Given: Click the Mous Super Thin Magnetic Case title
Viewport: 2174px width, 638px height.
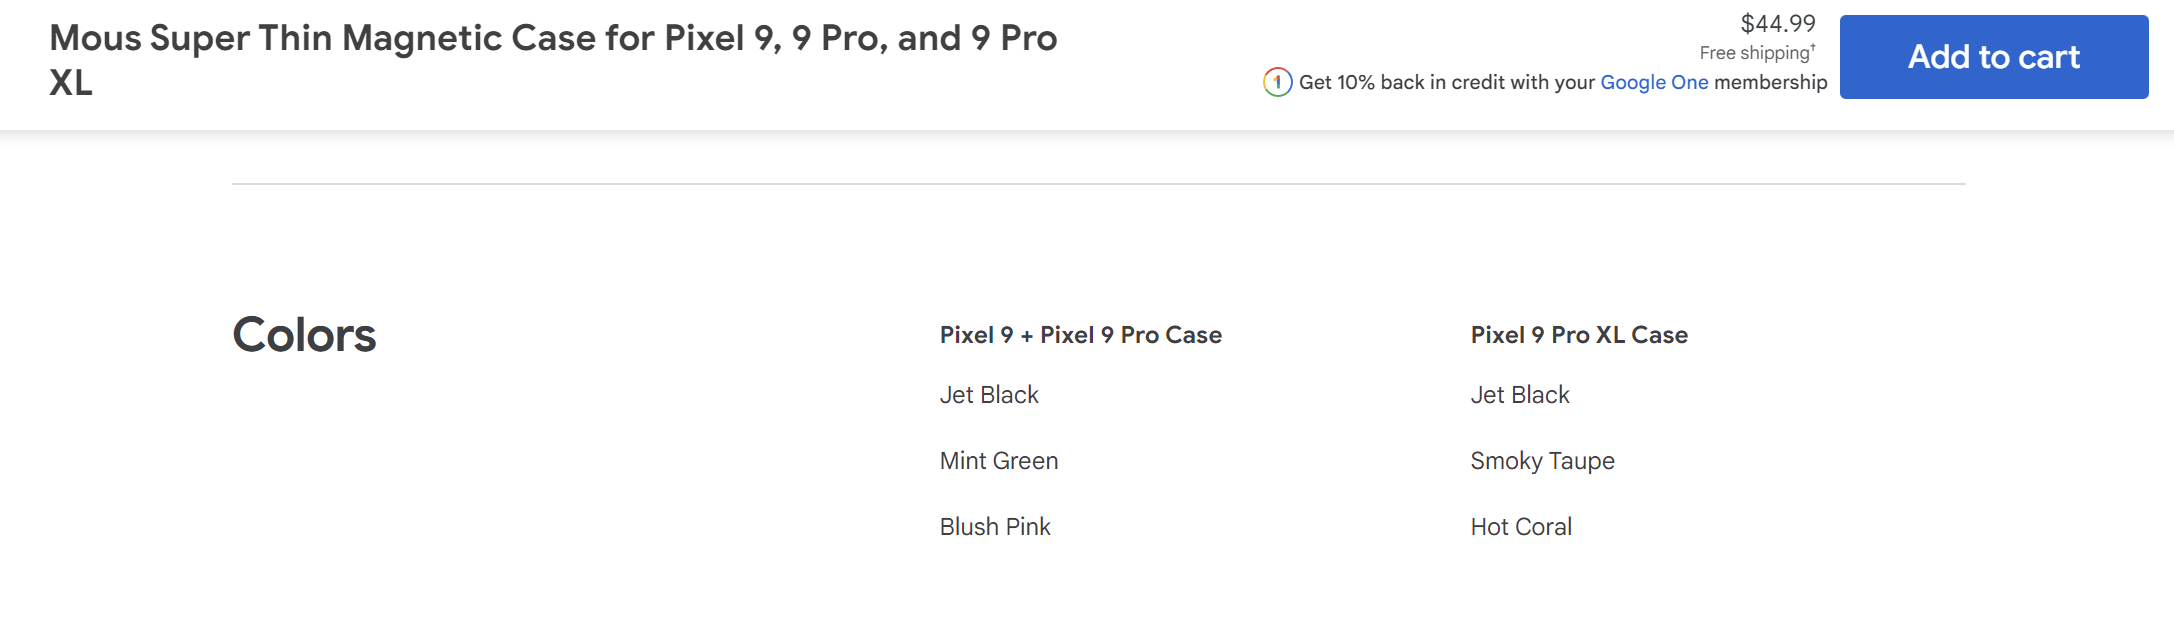Looking at the screenshot, I should 553,39.
